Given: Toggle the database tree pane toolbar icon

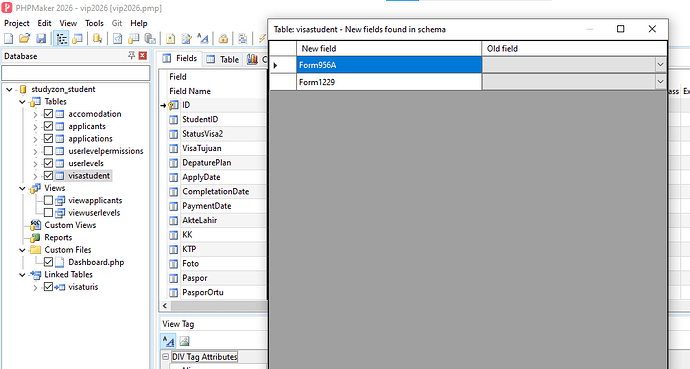Looking at the screenshot, I should coord(62,39).
